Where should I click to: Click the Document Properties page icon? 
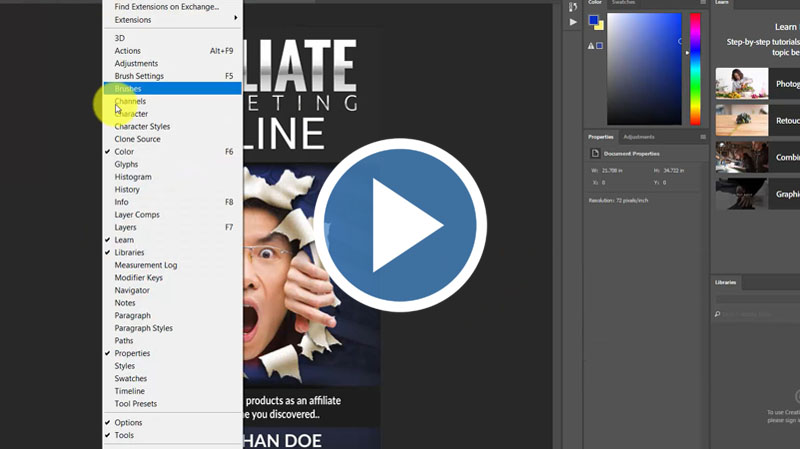click(x=596, y=153)
